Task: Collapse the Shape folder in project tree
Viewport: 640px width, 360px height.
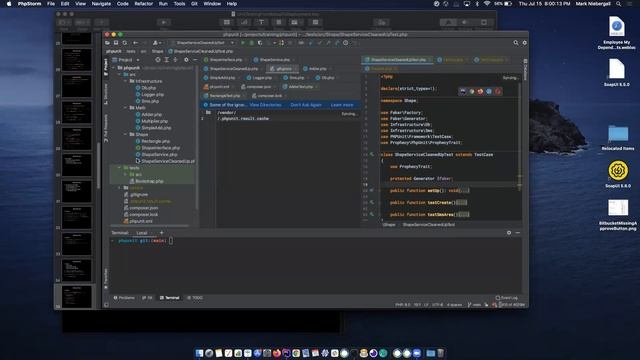Action: (126, 134)
